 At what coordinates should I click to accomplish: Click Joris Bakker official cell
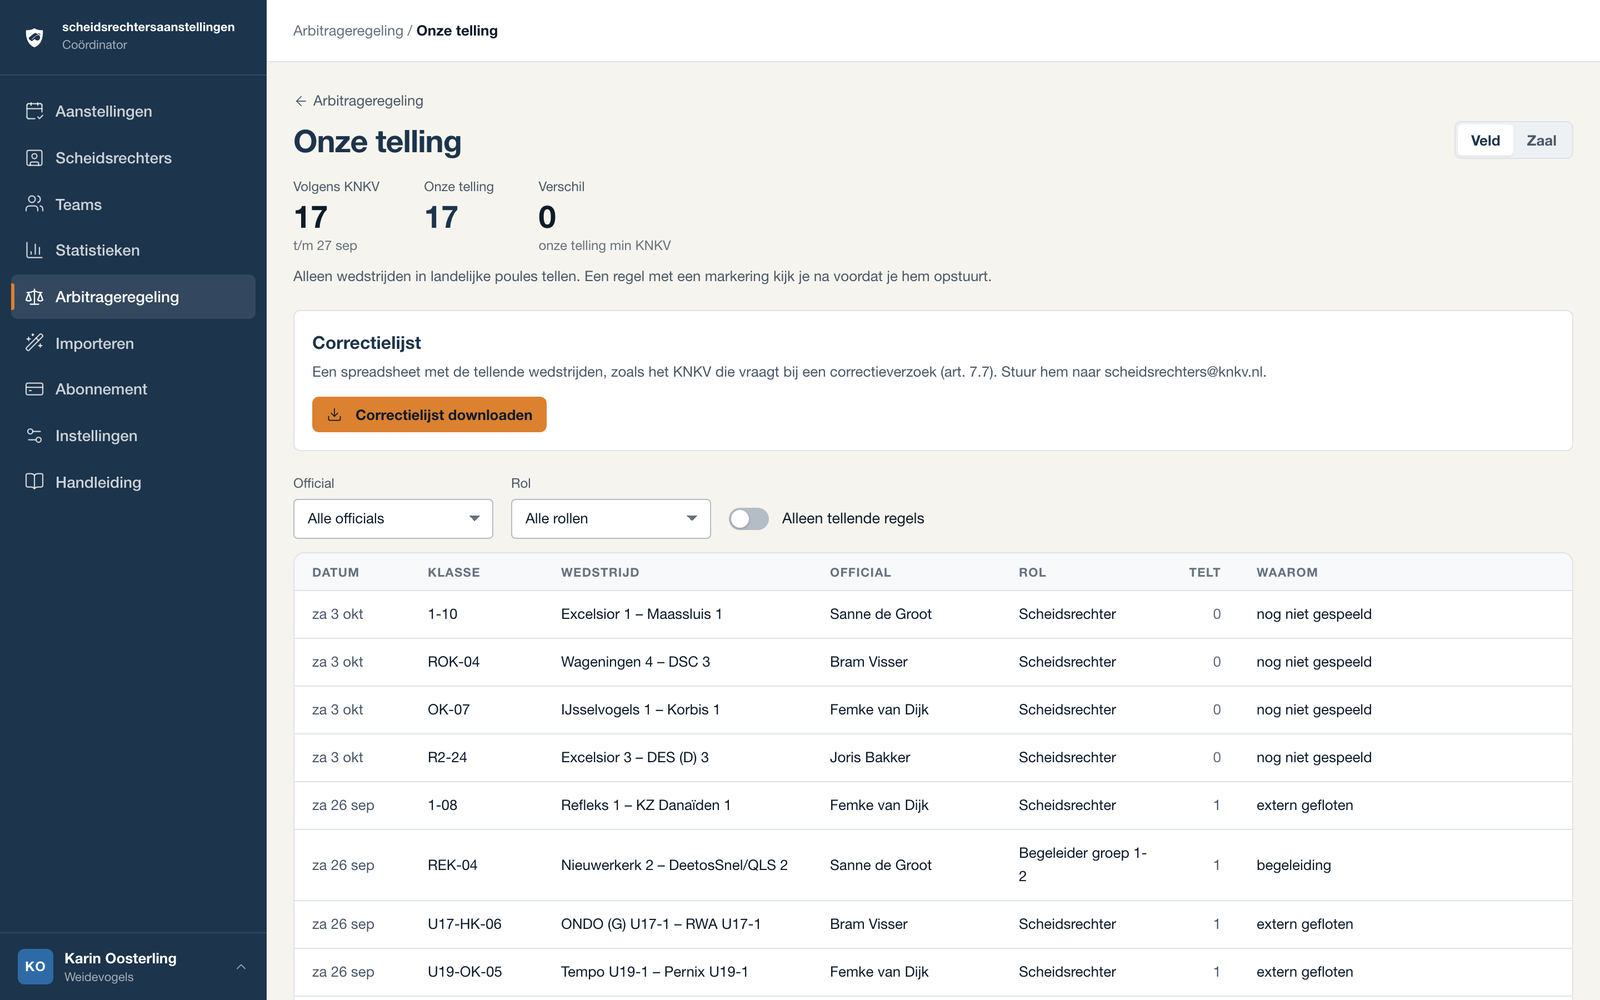tap(870, 758)
